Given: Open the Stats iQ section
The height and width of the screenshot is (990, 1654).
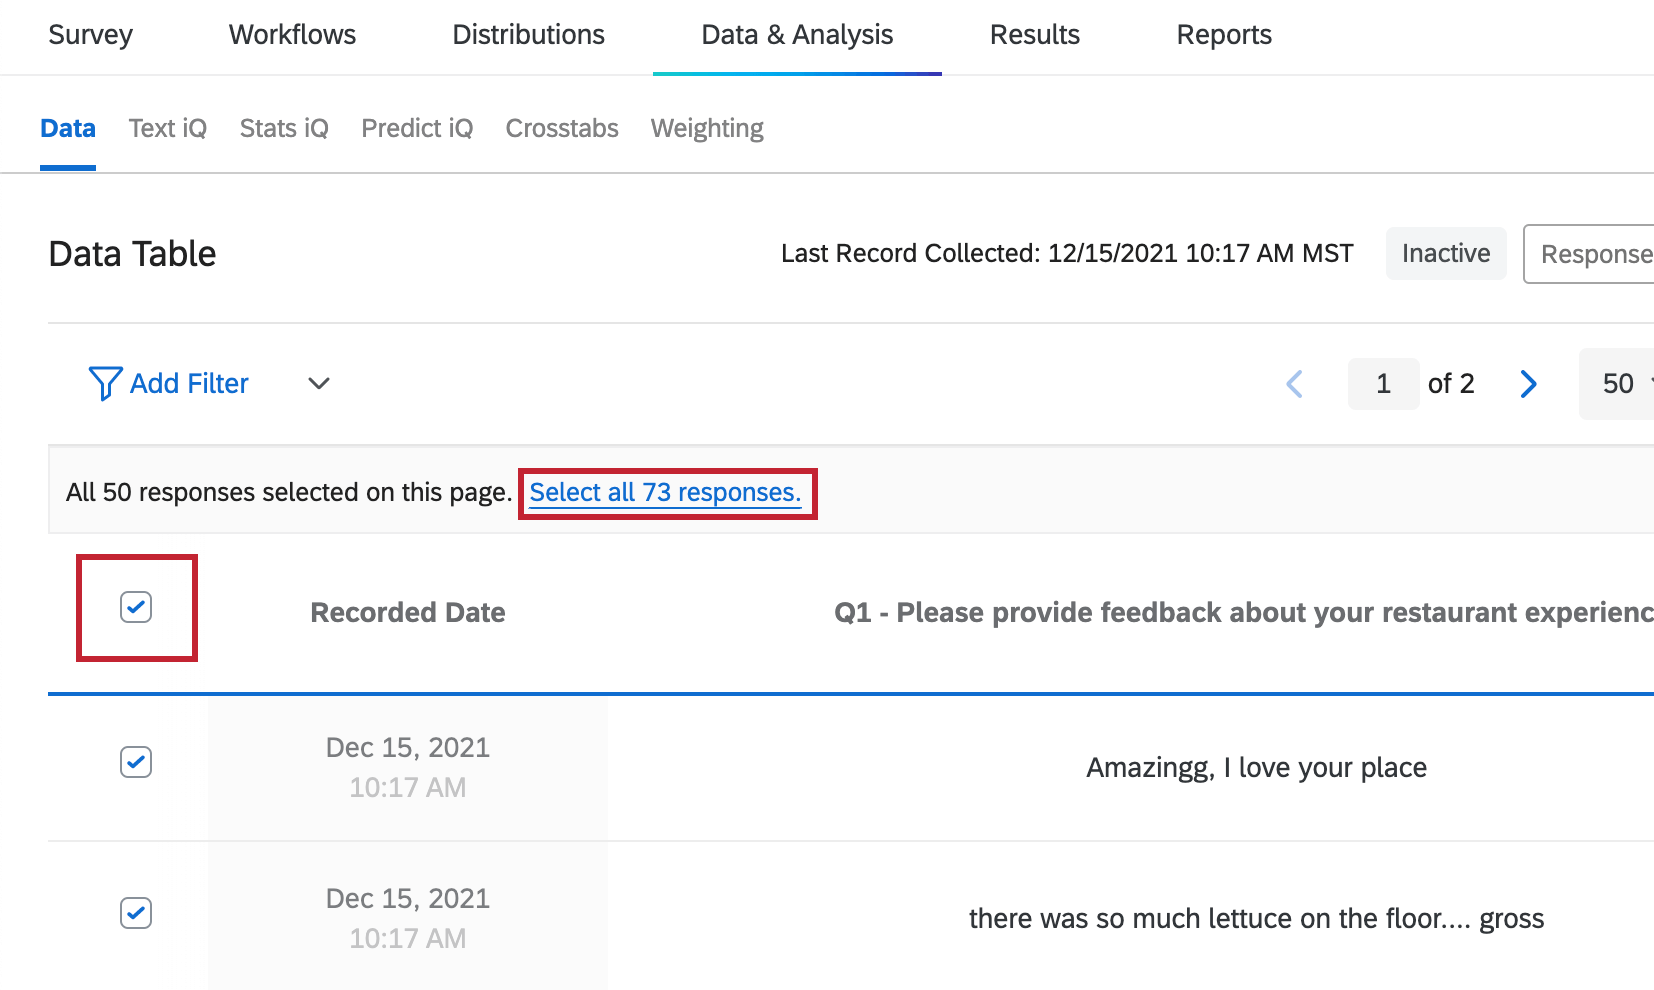Looking at the screenshot, I should [x=283, y=128].
